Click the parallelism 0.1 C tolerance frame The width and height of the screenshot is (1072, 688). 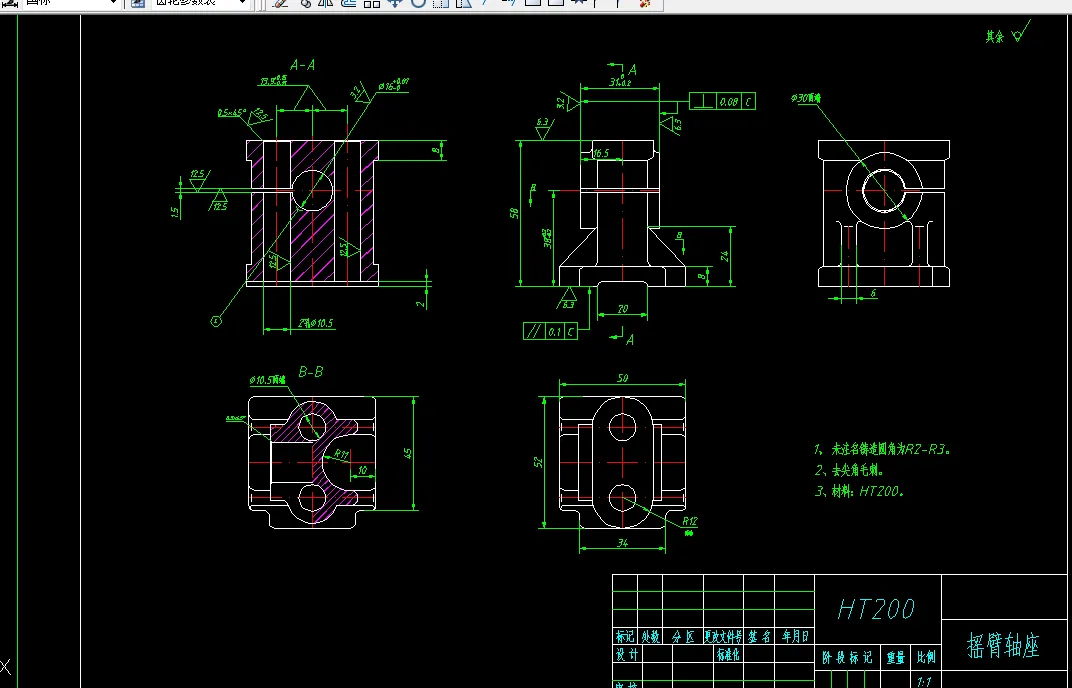click(550, 331)
